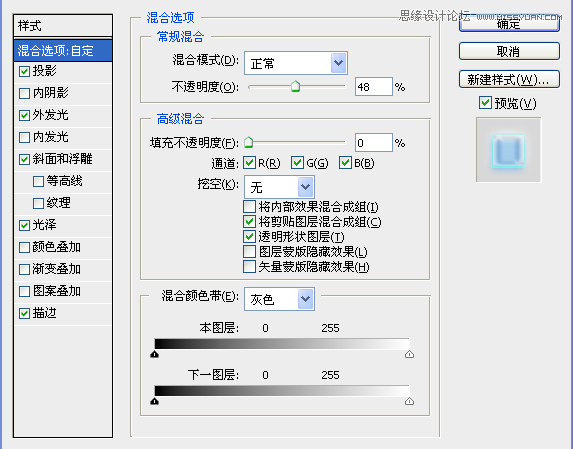Enable the 纹理 checkbox
This screenshot has height=449, width=573.
click(x=38, y=203)
